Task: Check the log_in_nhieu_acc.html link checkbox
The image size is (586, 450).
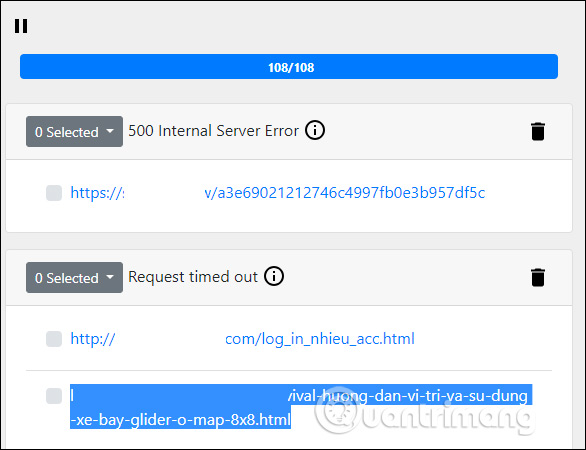Action: [x=54, y=339]
